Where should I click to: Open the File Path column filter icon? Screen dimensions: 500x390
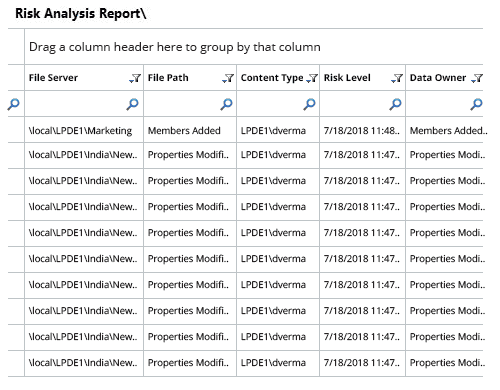coord(228,78)
